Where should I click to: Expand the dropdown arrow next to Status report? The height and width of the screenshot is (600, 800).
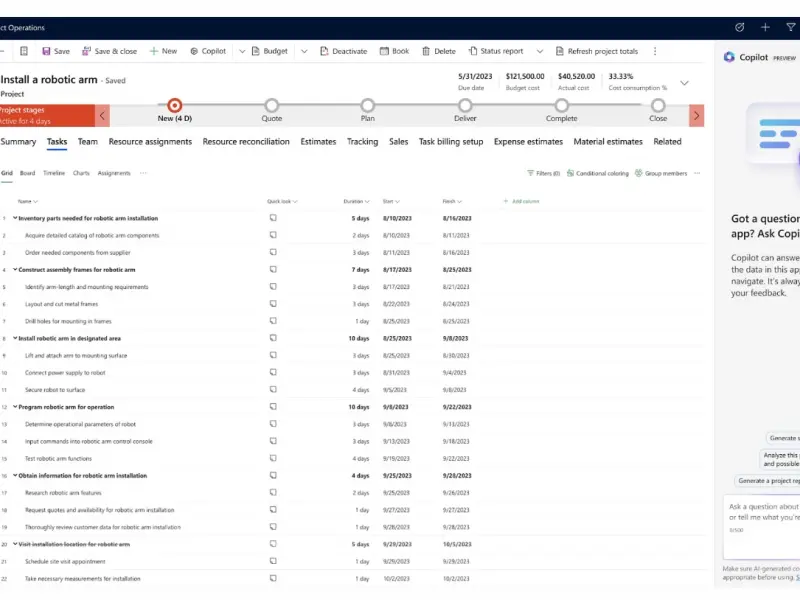pos(540,51)
